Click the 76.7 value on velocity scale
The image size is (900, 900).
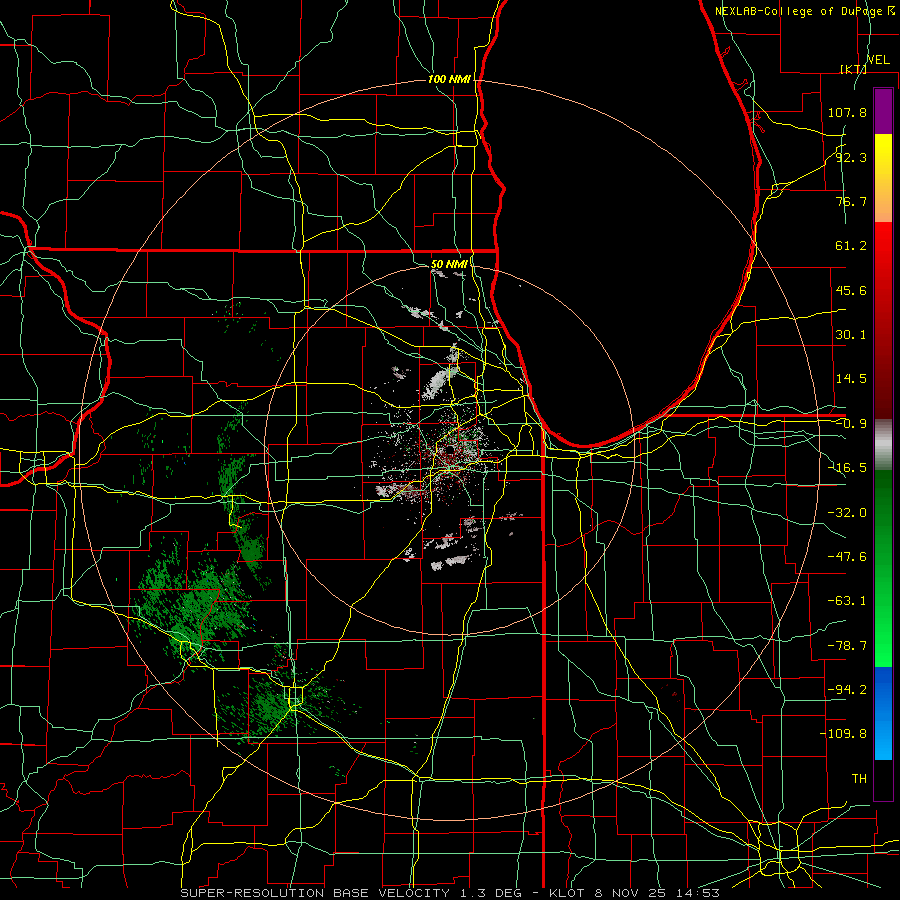tap(851, 201)
